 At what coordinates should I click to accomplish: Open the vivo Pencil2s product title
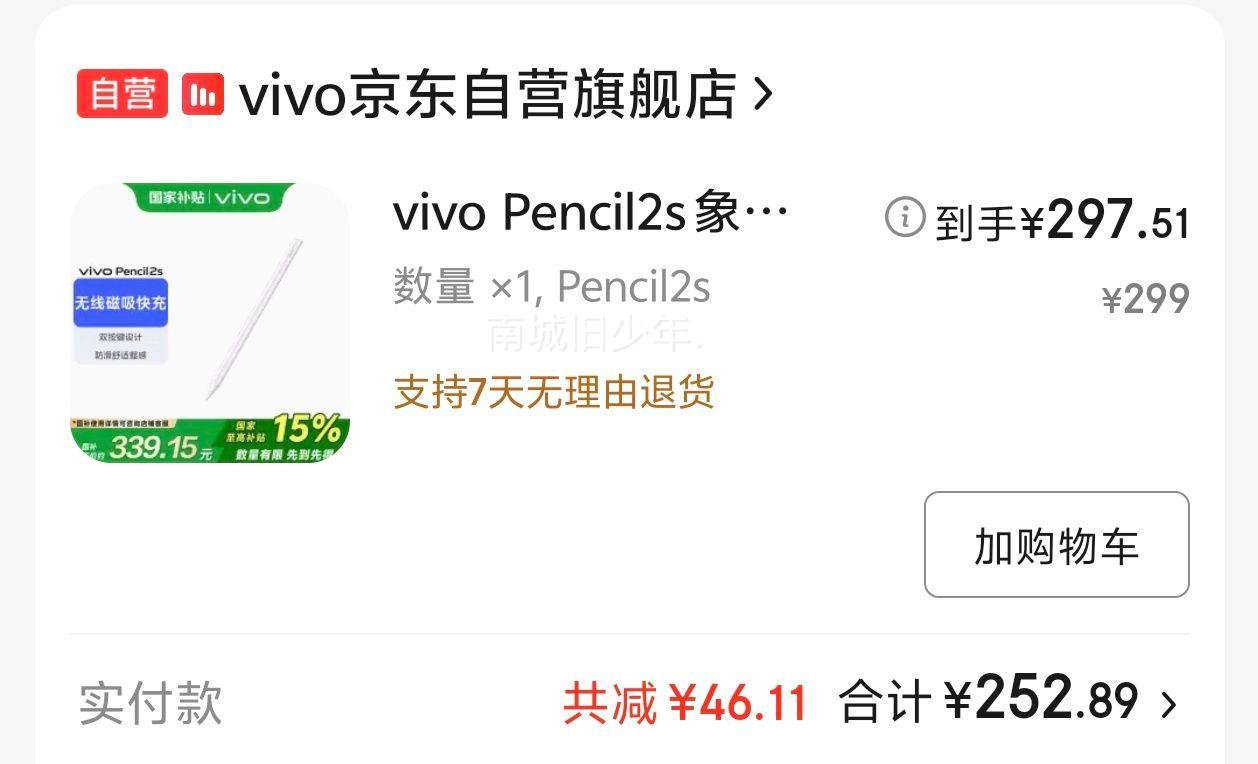pos(591,213)
